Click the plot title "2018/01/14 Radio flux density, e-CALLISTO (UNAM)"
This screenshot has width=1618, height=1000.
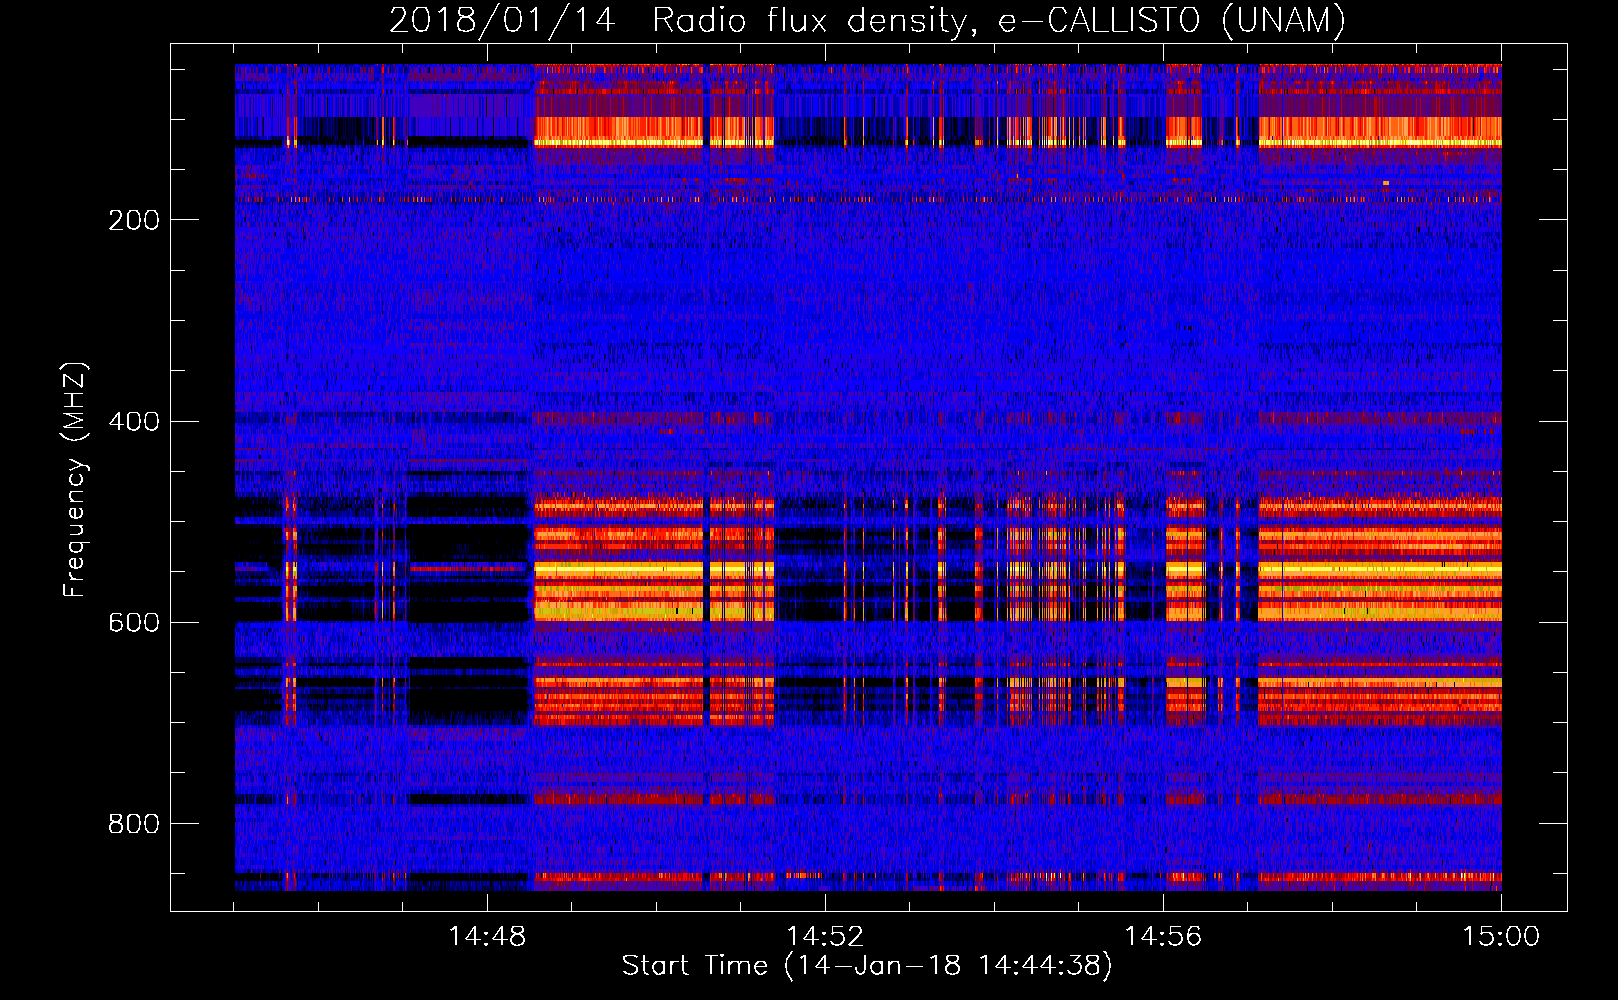pos(868,20)
